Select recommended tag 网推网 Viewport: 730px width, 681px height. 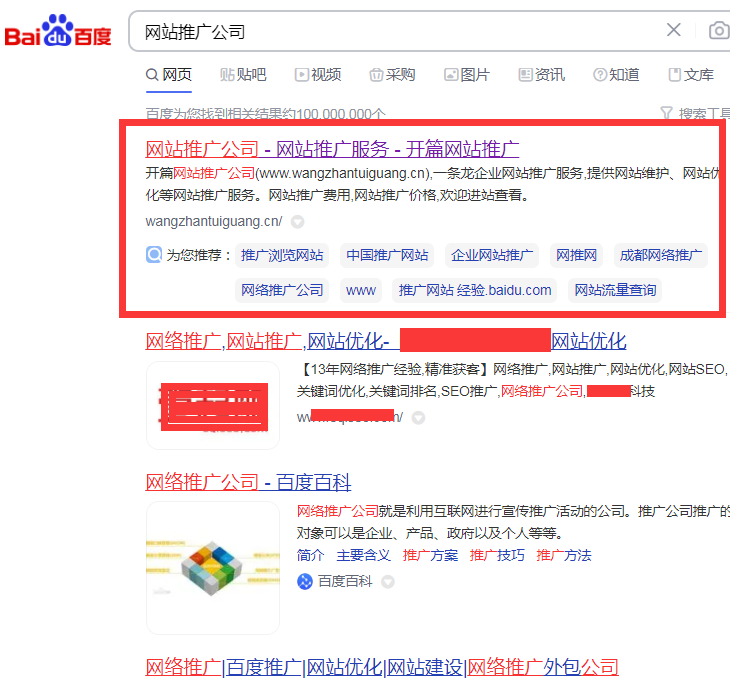pyautogui.click(x=576, y=255)
